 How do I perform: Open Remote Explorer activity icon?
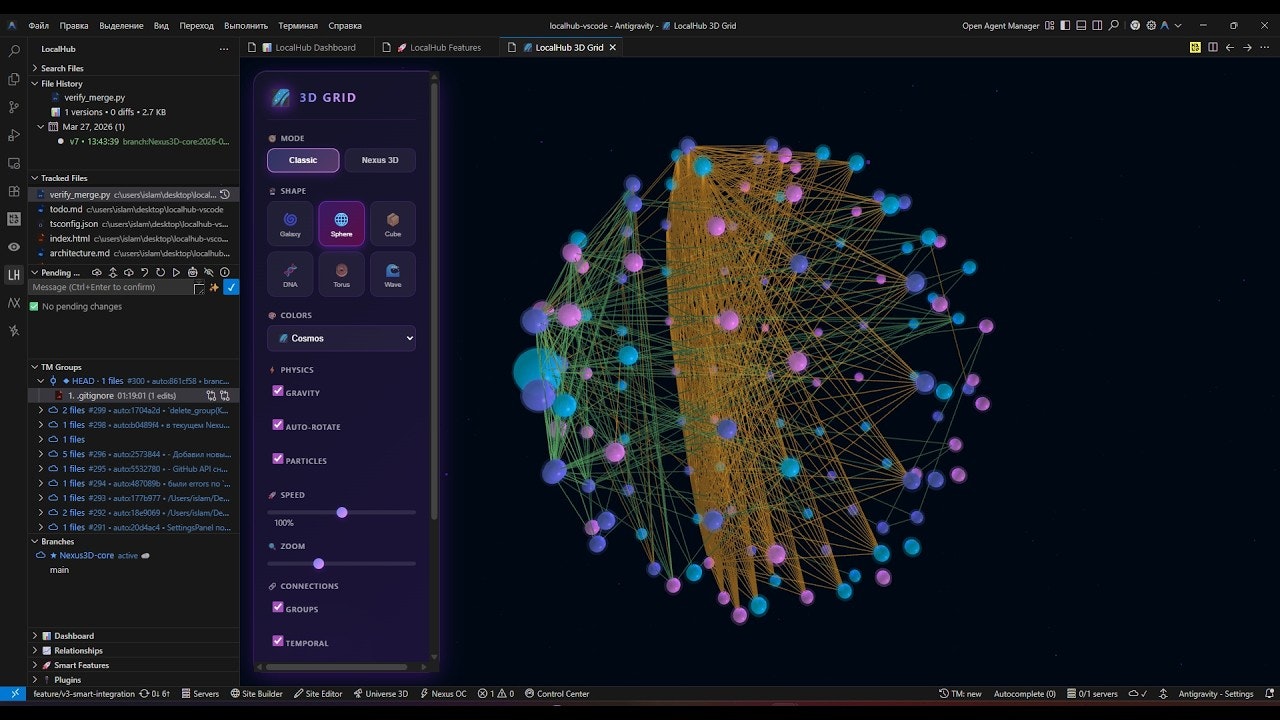14,162
